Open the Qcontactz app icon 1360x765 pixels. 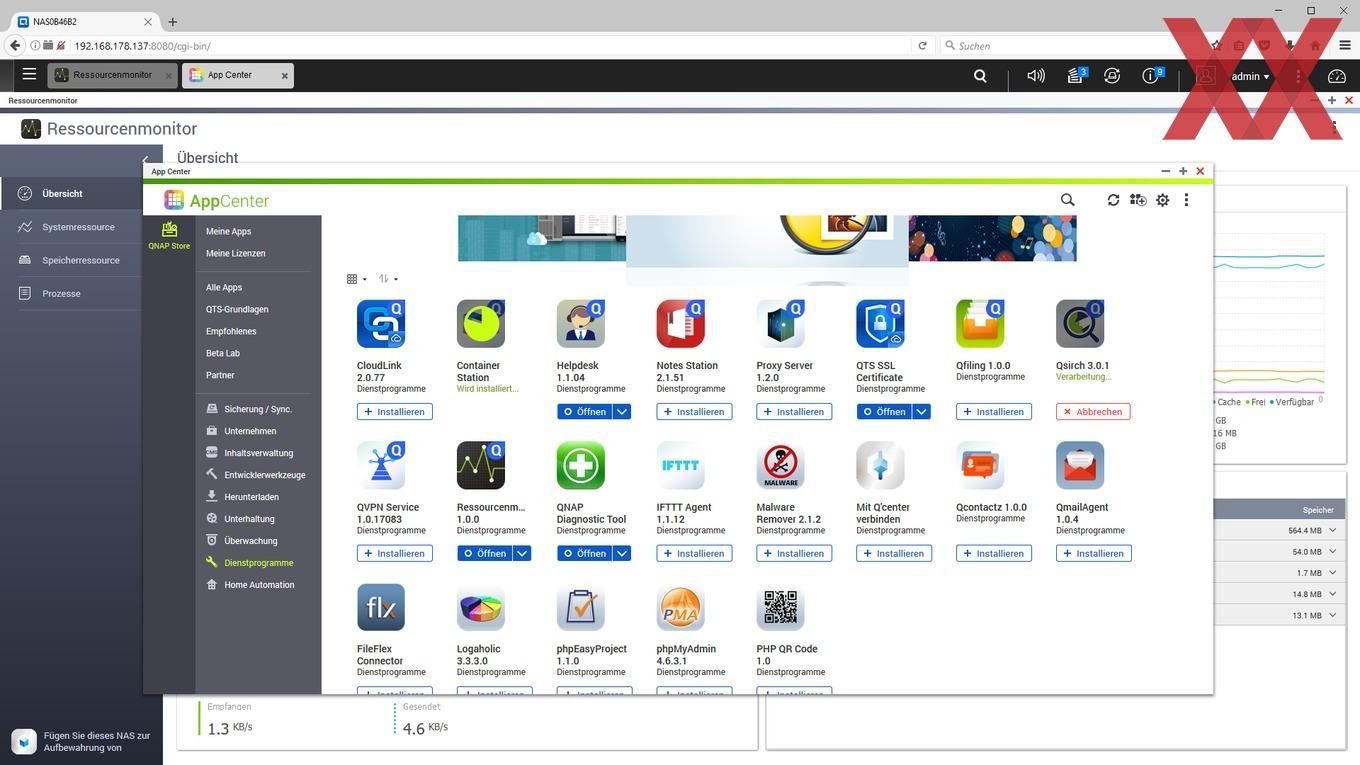point(980,466)
